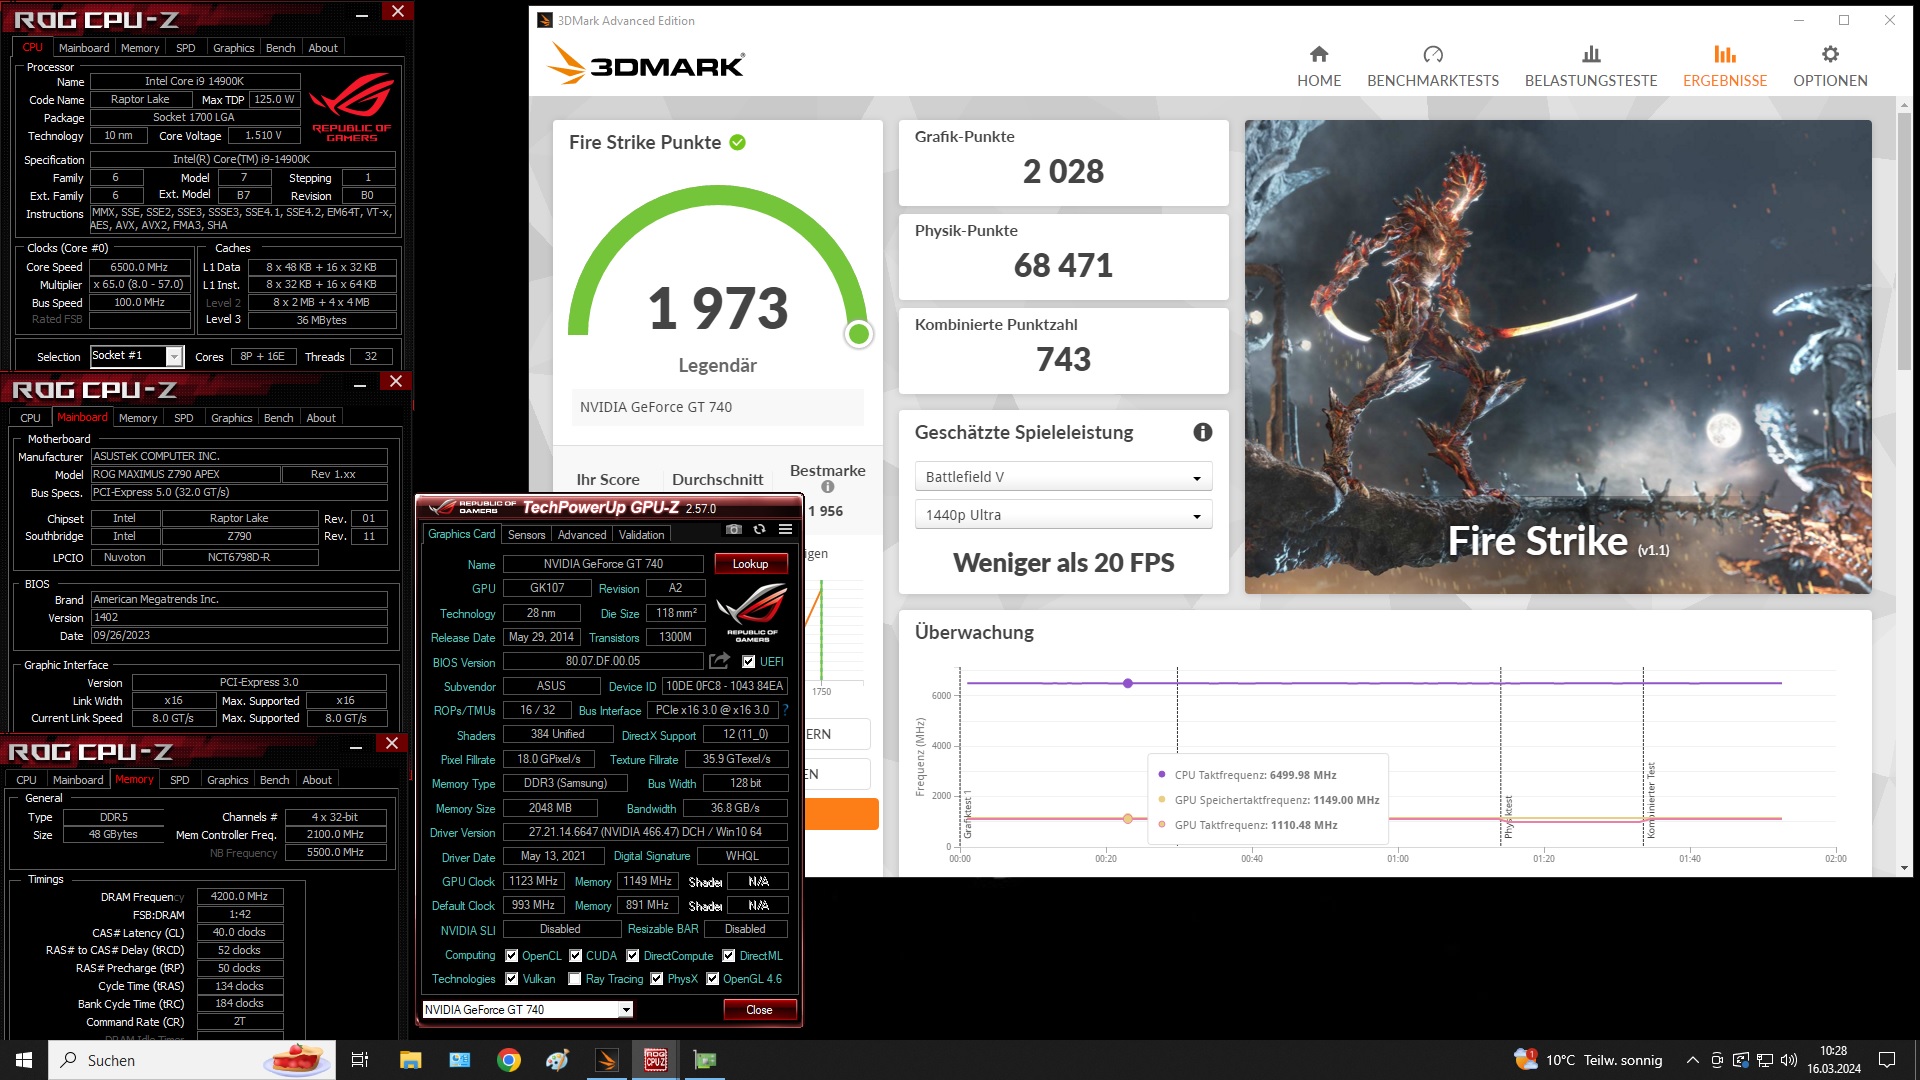Viewport: 1920px width, 1080px height.
Task: Switch to ROG CPU-Z taskbar icon
Action: [656, 1060]
